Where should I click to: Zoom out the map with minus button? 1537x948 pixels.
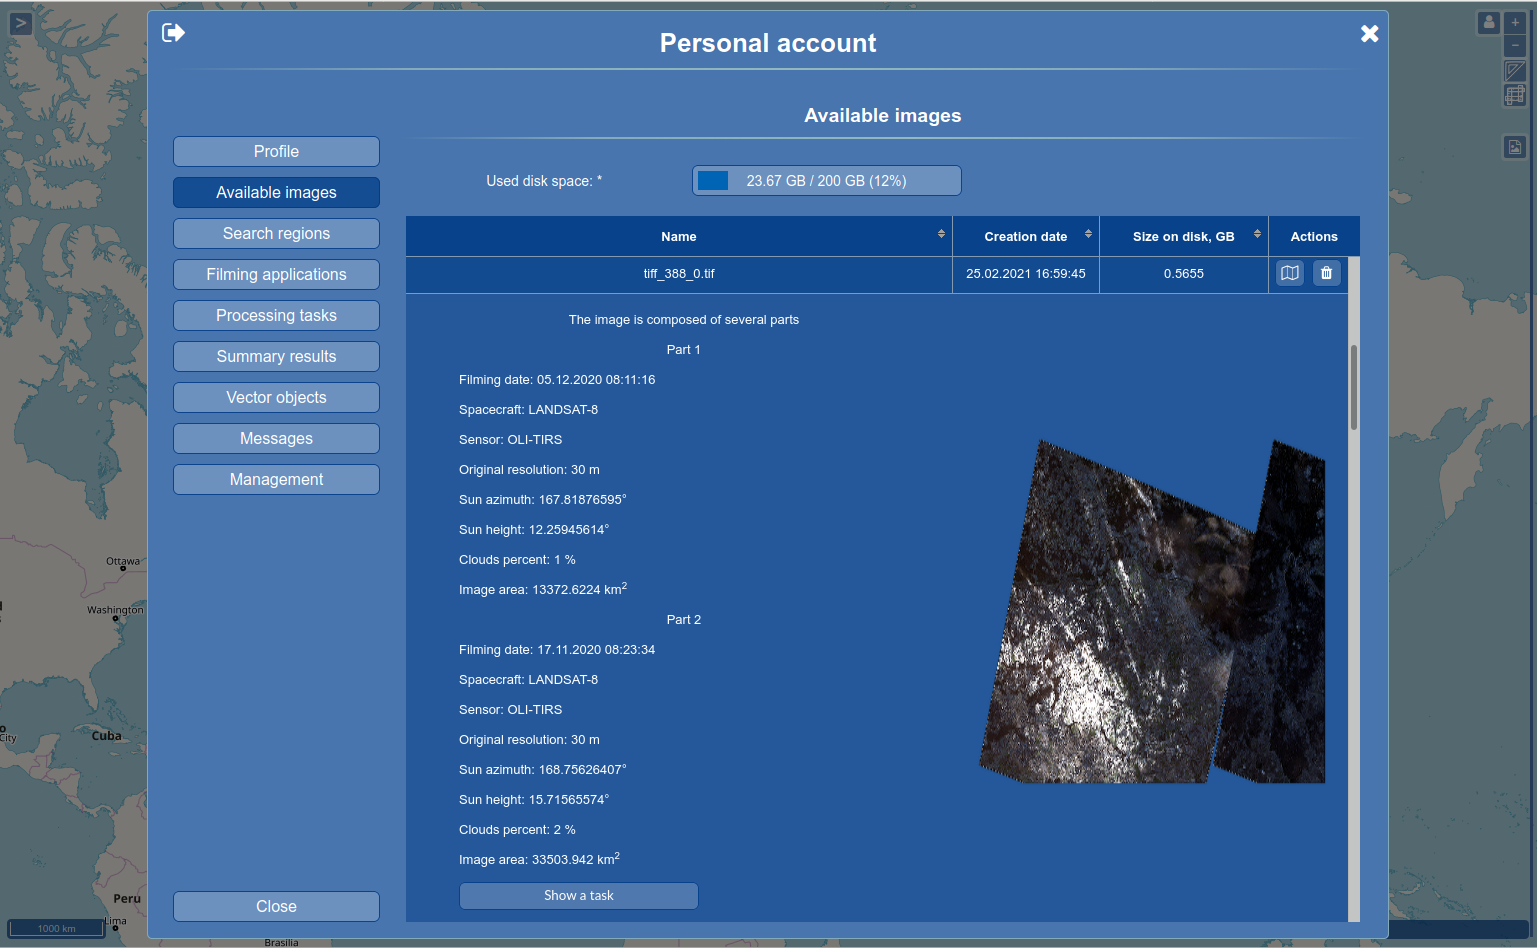point(1515,46)
